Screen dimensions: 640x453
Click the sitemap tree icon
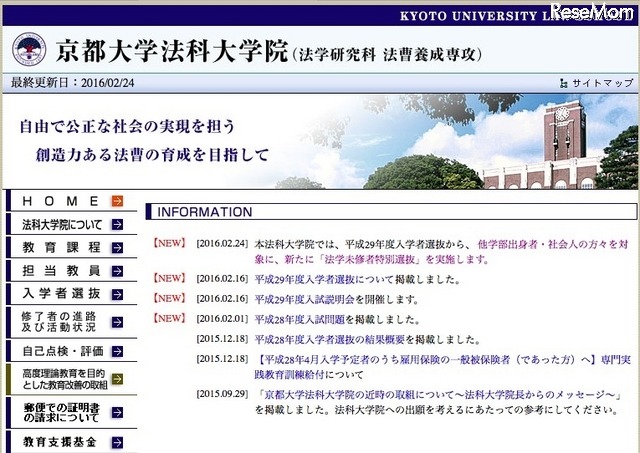[563, 83]
